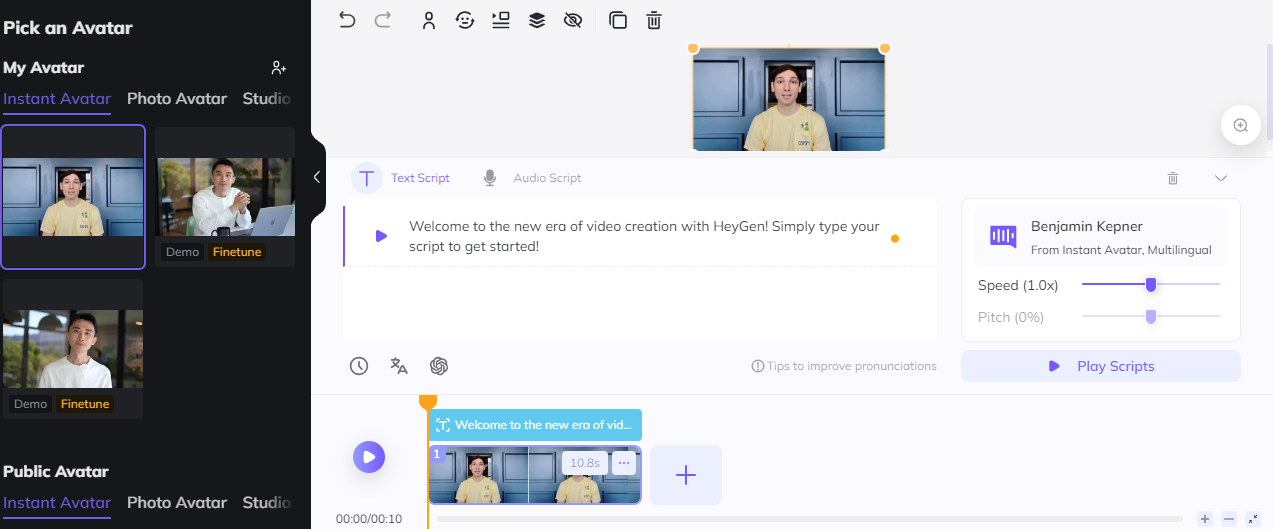The width and height of the screenshot is (1273, 529).
Task: Add a new scene with plus button
Action: pyautogui.click(x=686, y=475)
